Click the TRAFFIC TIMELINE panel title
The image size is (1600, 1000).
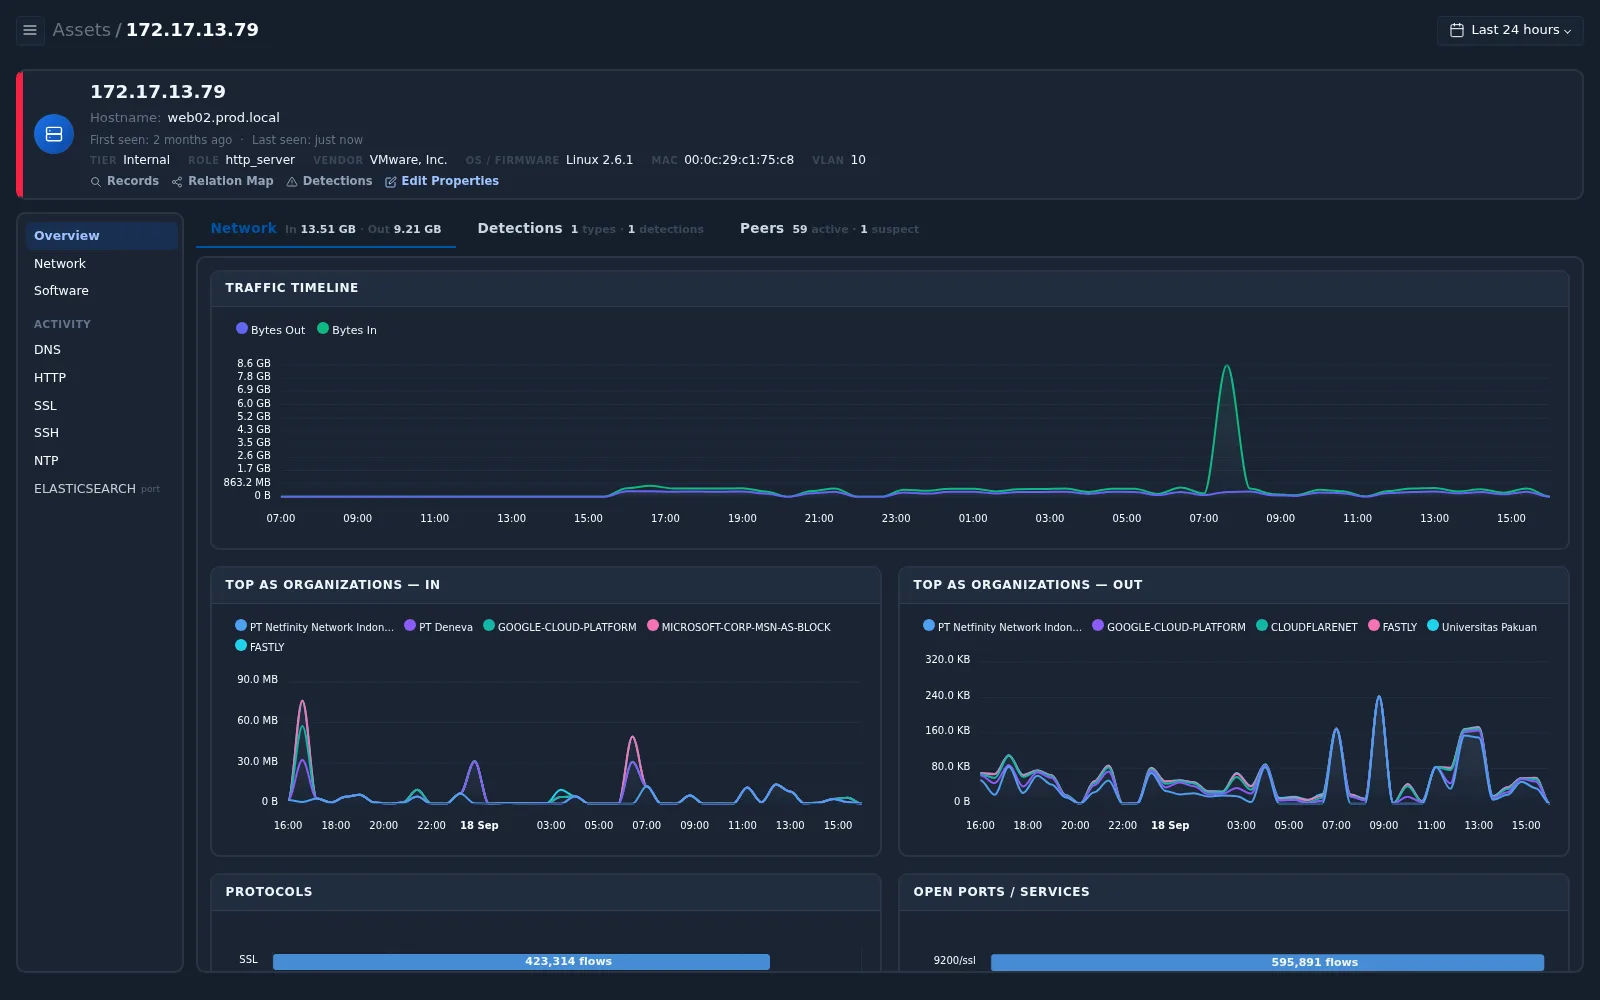tap(292, 288)
